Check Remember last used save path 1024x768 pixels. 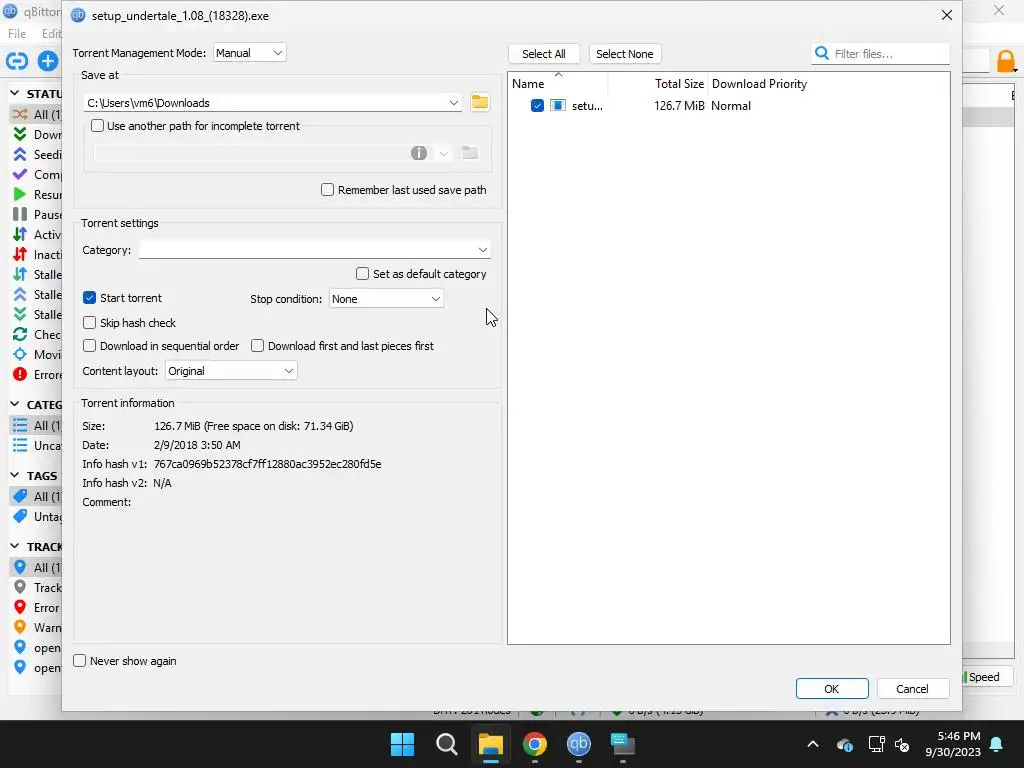point(327,189)
